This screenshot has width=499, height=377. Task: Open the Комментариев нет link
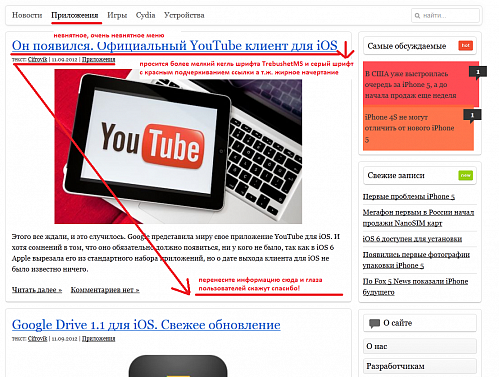(x=105, y=290)
